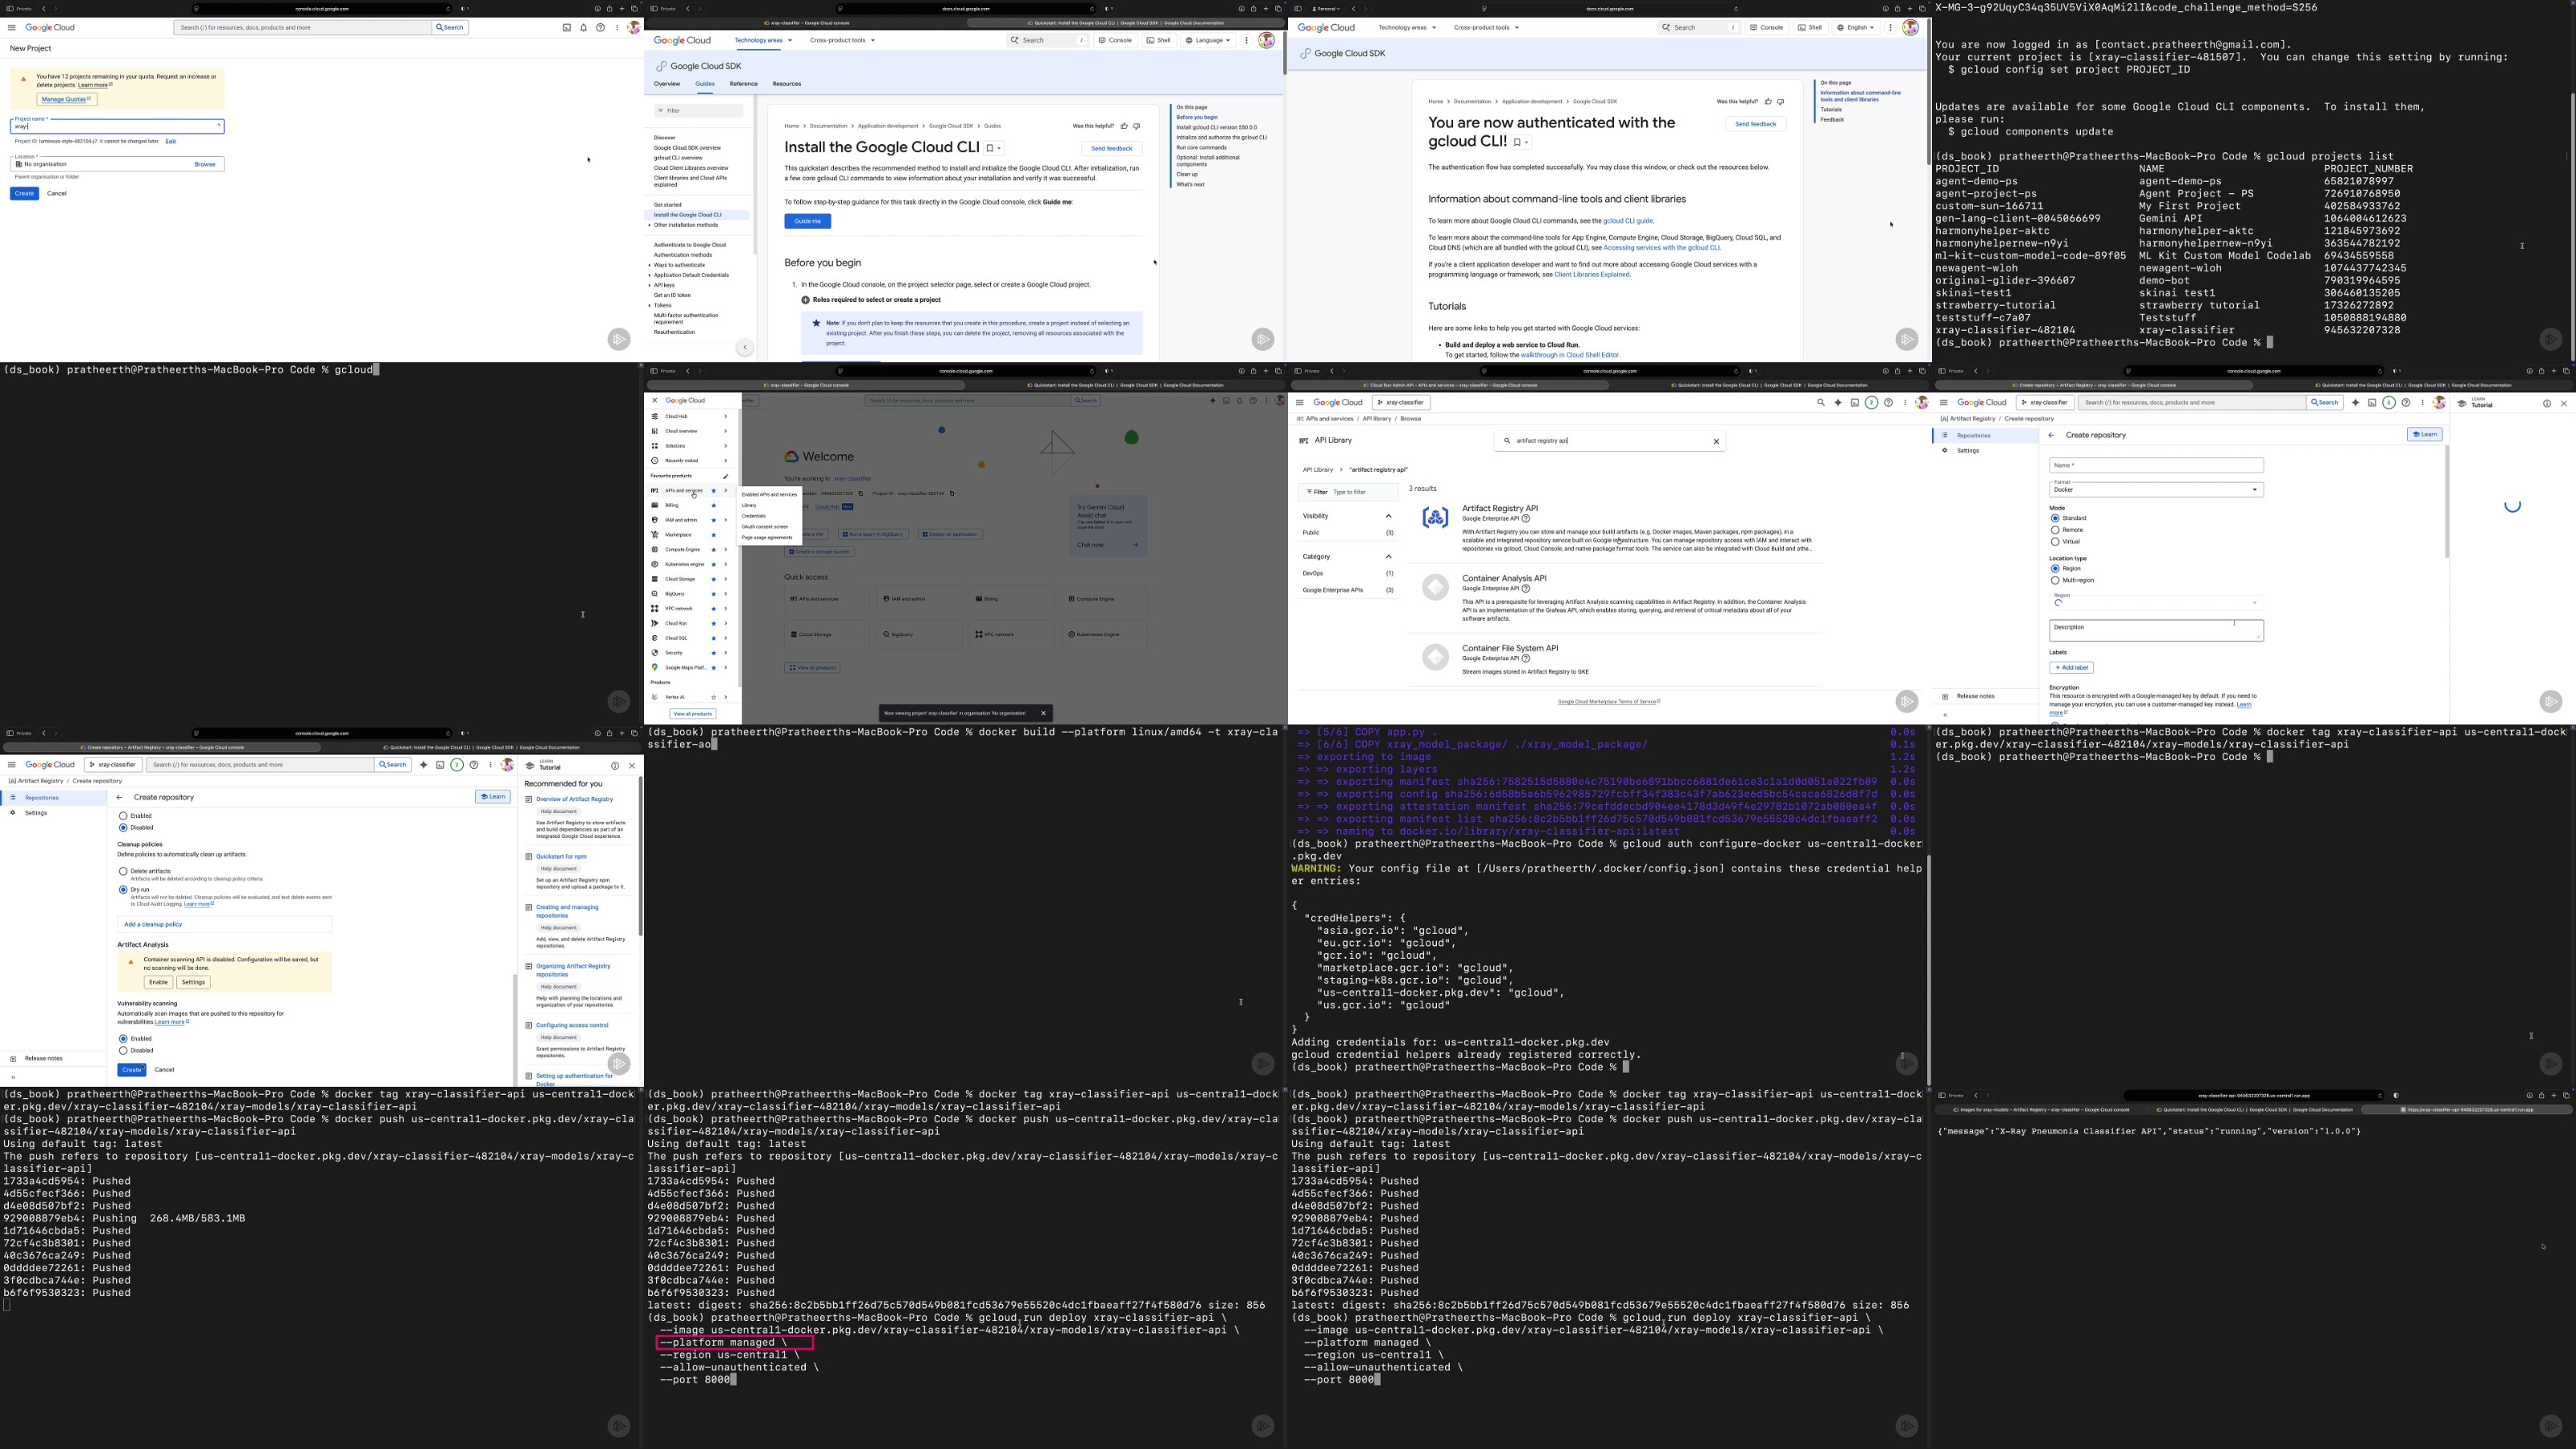Choose the Region location type radio
The height and width of the screenshot is (1449, 2576).
(x=2055, y=569)
